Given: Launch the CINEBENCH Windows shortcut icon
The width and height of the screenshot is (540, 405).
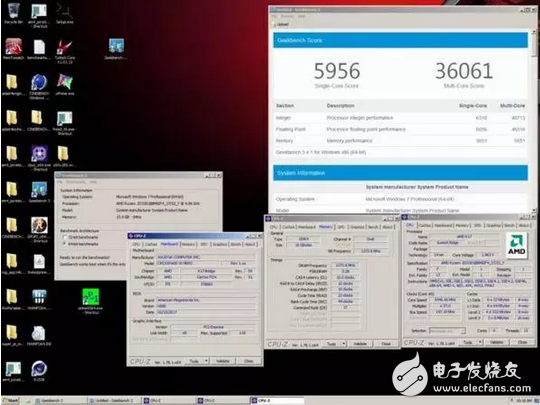Looking at the screenshot, I should pos(39,86).
